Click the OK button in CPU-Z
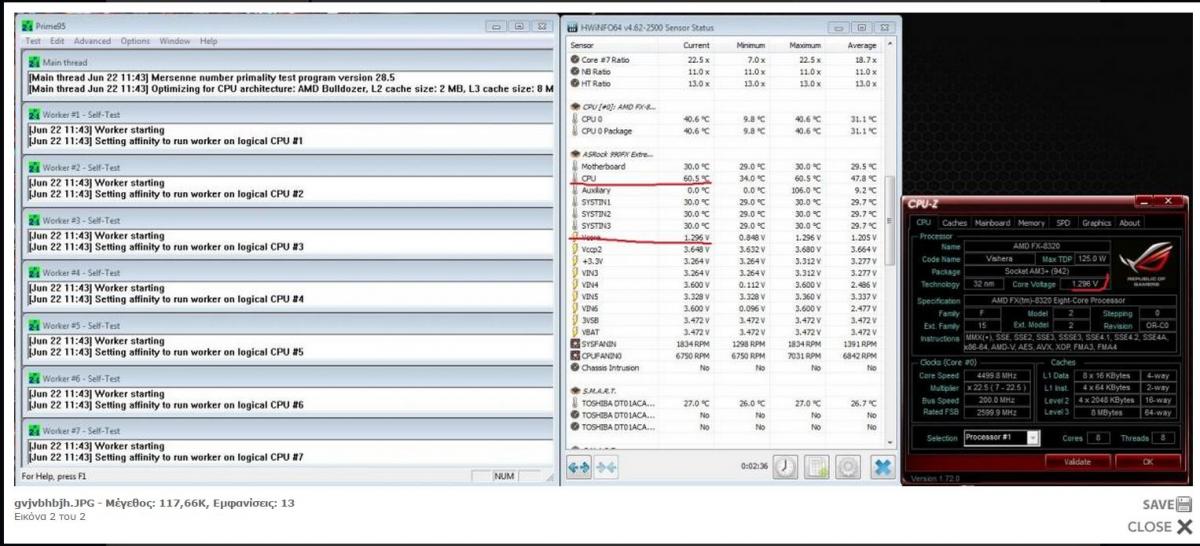 click(x=1148, y=462)
